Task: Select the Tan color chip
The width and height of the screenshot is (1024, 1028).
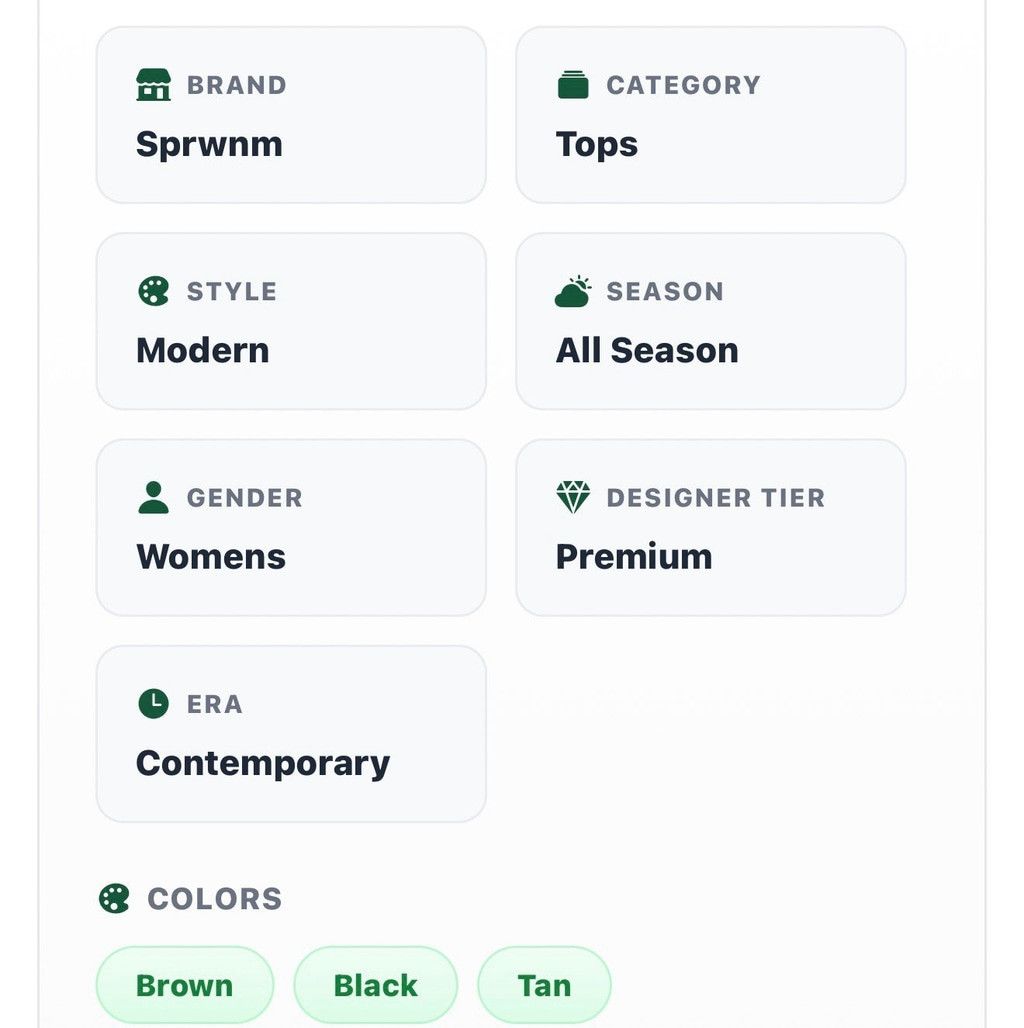Action: 544,985
